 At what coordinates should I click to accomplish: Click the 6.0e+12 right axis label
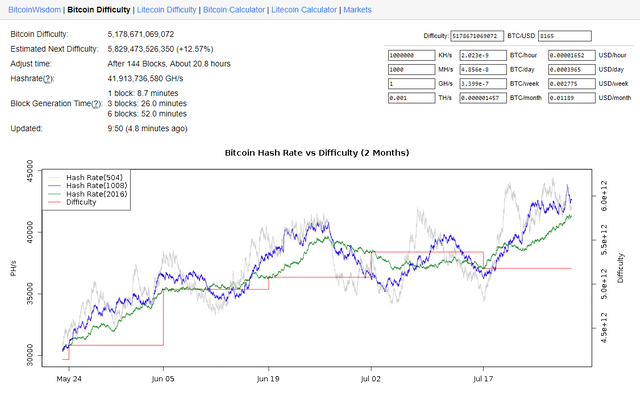pos(604,195)
